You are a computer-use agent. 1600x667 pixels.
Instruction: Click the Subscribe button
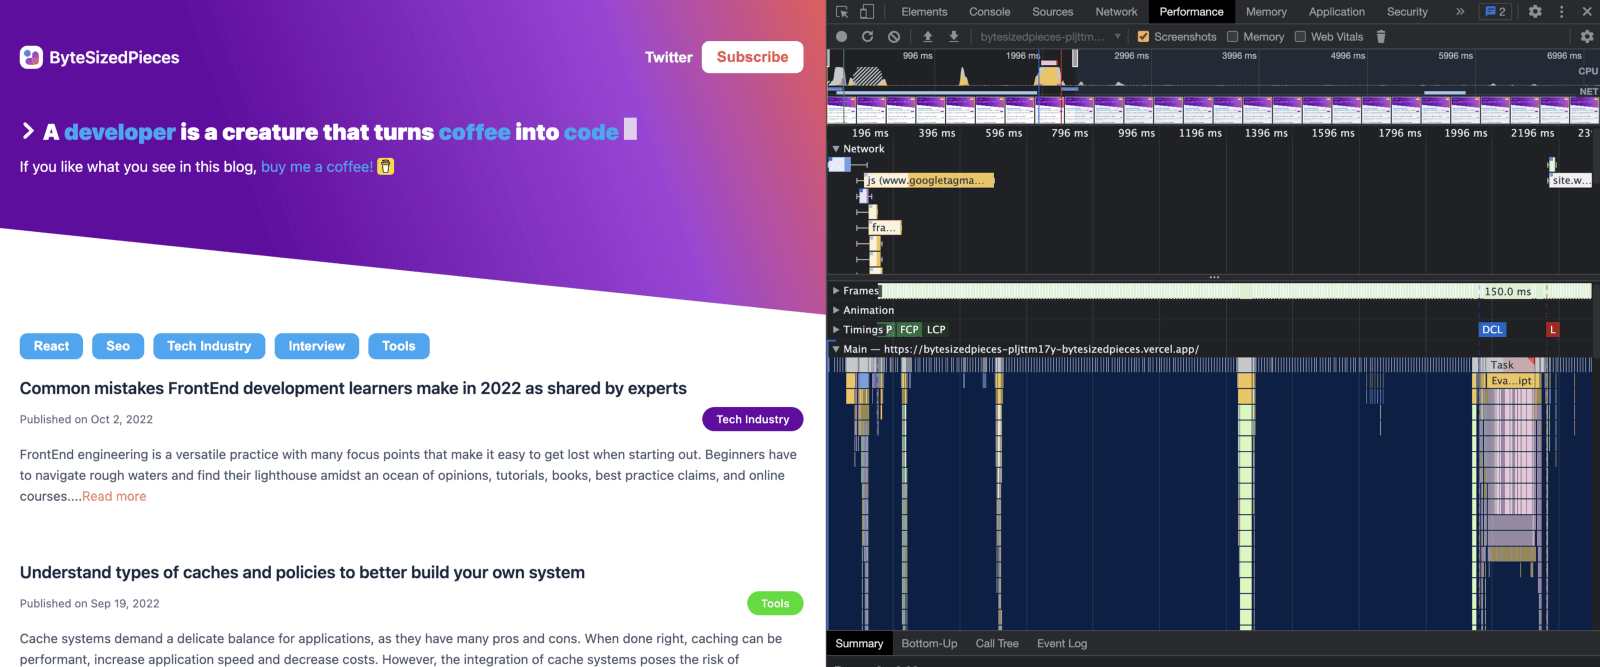(x=752, y=57)
